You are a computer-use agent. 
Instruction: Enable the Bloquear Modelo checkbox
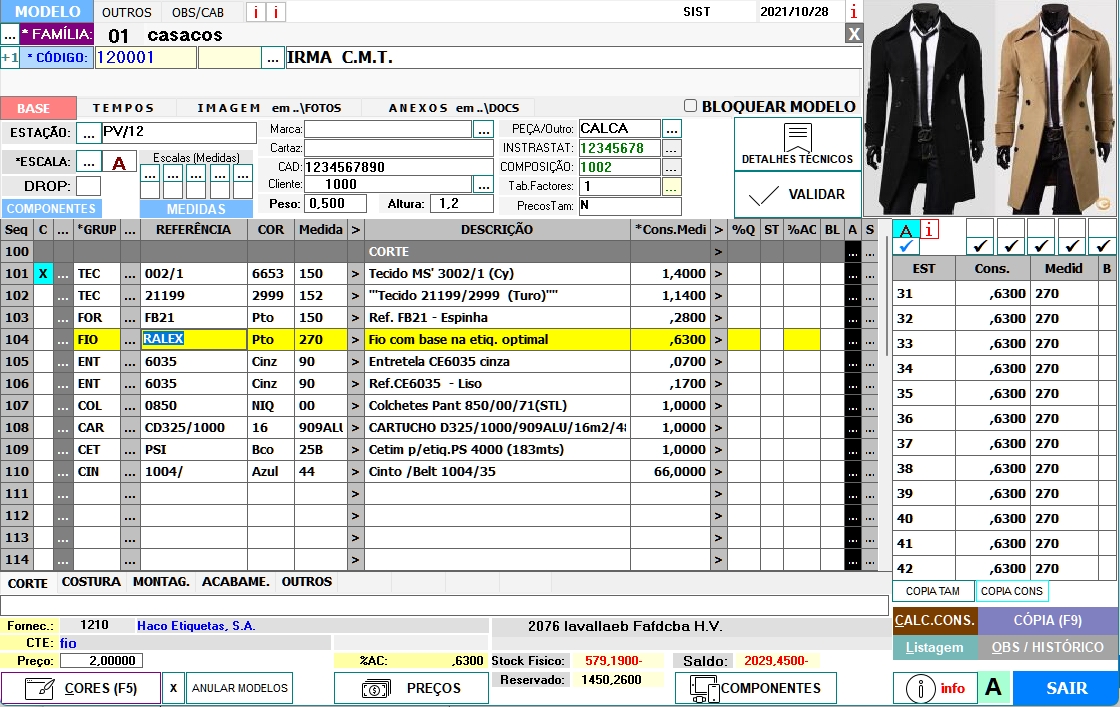click(x=690, y=106)
